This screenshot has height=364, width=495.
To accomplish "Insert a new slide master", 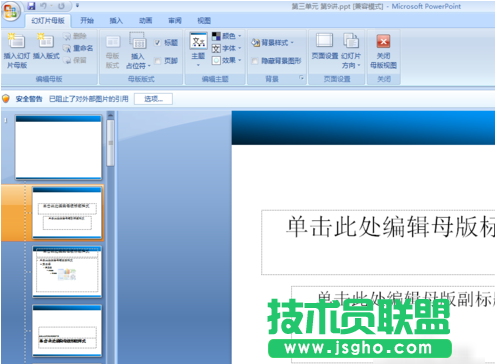I will (x=17, y=51).
